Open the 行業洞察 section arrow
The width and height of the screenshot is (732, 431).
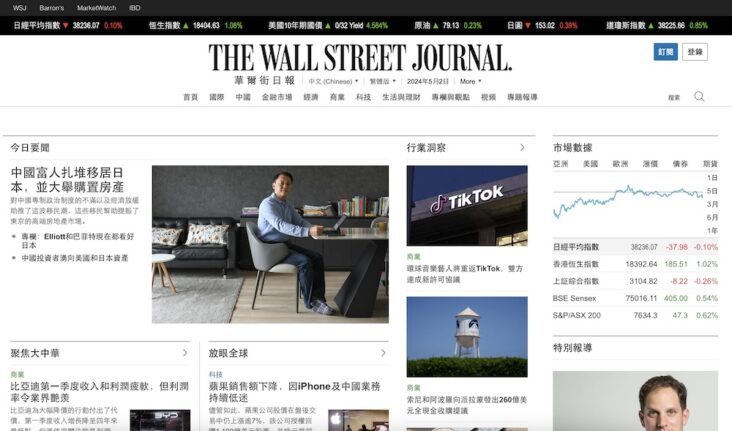tap(522, 148)
